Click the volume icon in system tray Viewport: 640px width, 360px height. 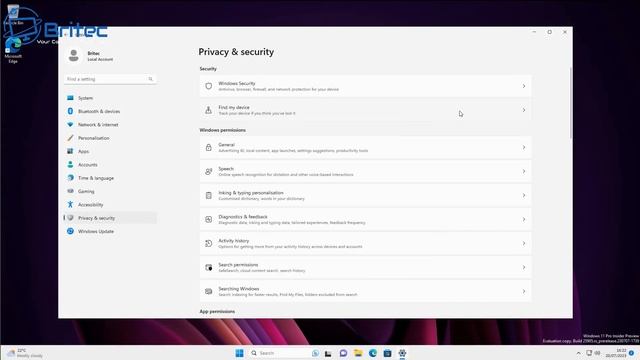[598, 353]
